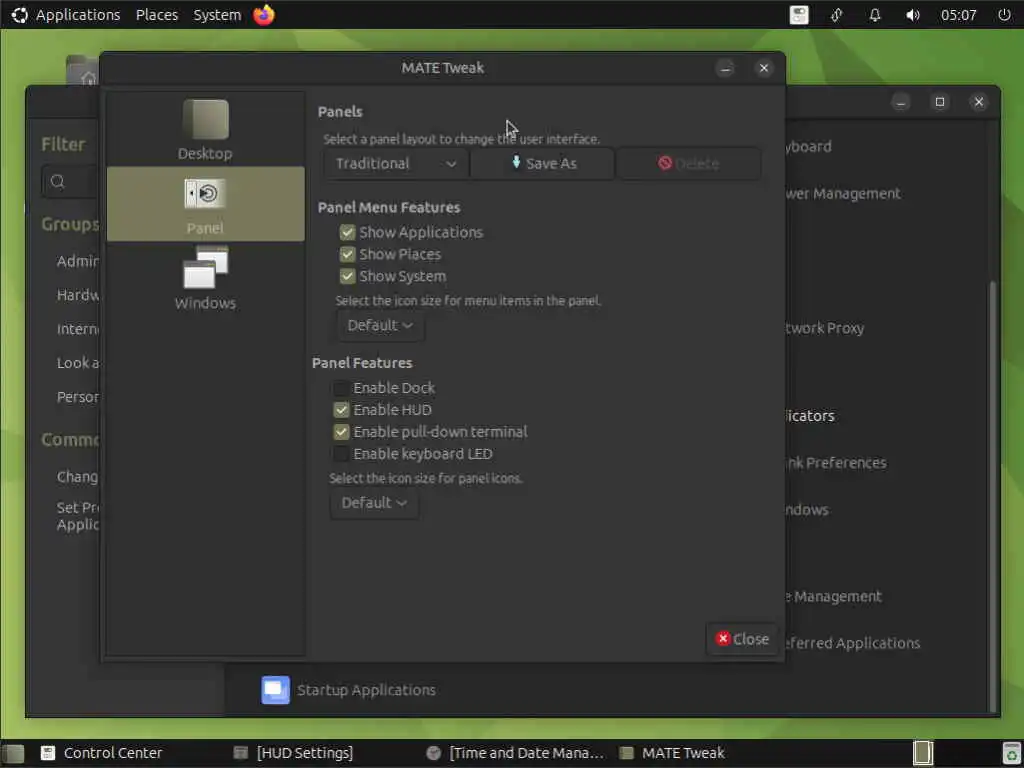The height and width of the screenshot is (768, 1024).
Task: Open the network indicator in top panel
Action: 837,14
